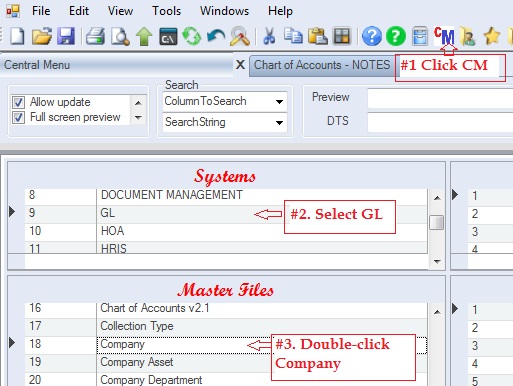Image resolution: width=513 pixels, height=386 pixels.
Task: Open the Tools menu
Action: 166,11
